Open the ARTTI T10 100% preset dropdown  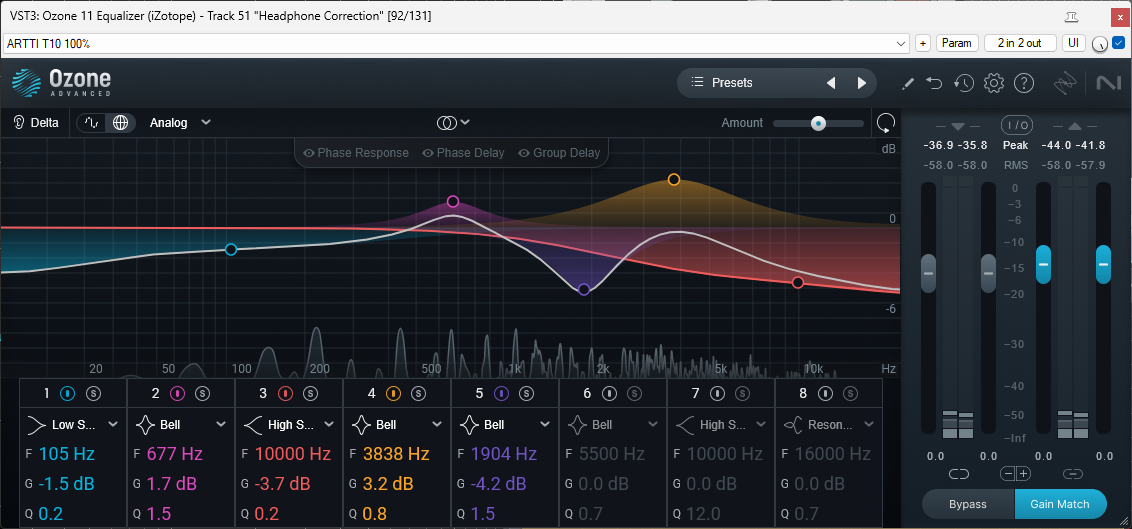(456, 43)
